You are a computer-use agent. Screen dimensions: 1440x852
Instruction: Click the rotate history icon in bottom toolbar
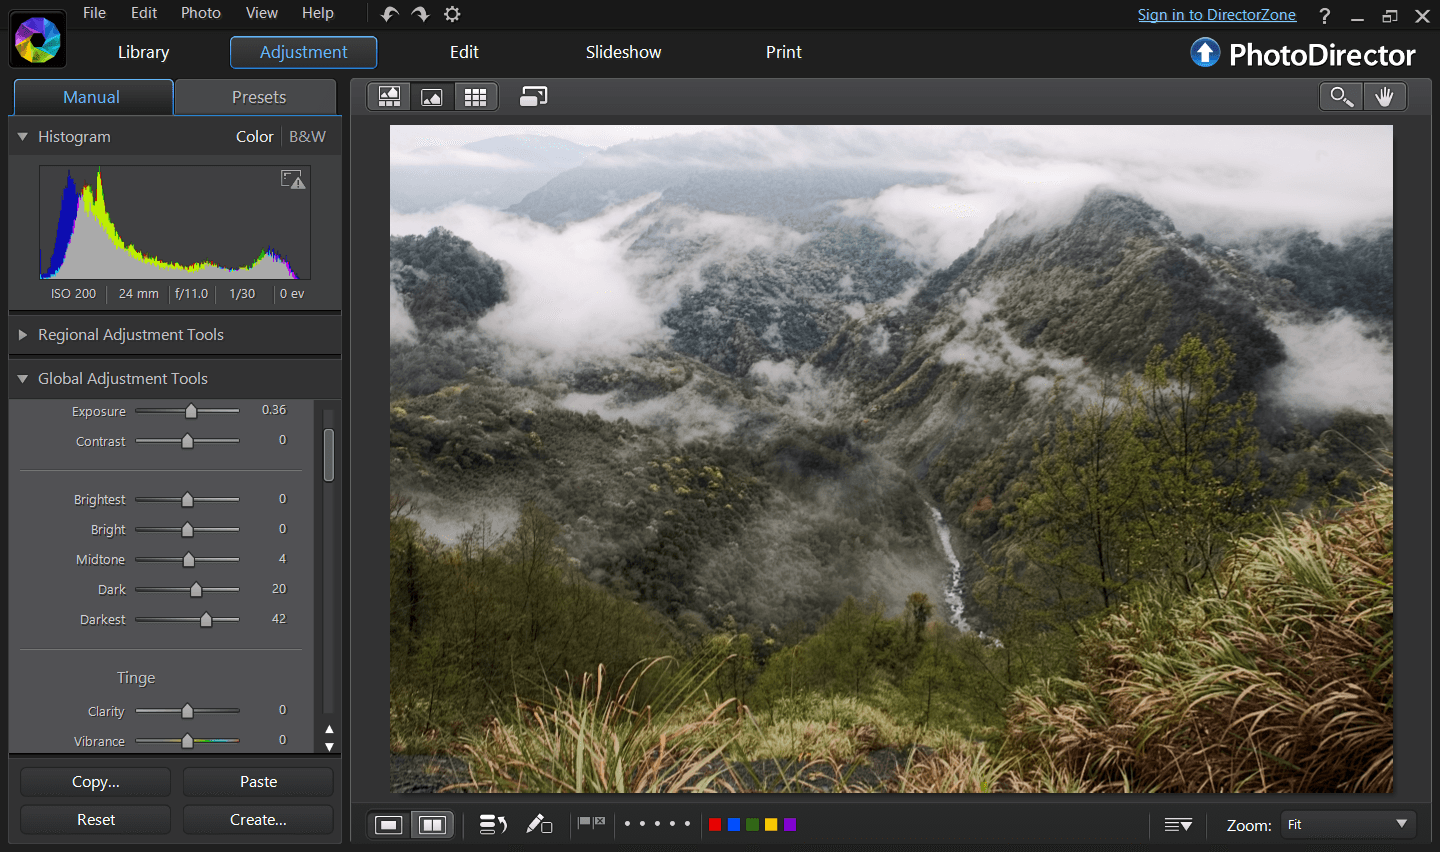coord(492,824)
